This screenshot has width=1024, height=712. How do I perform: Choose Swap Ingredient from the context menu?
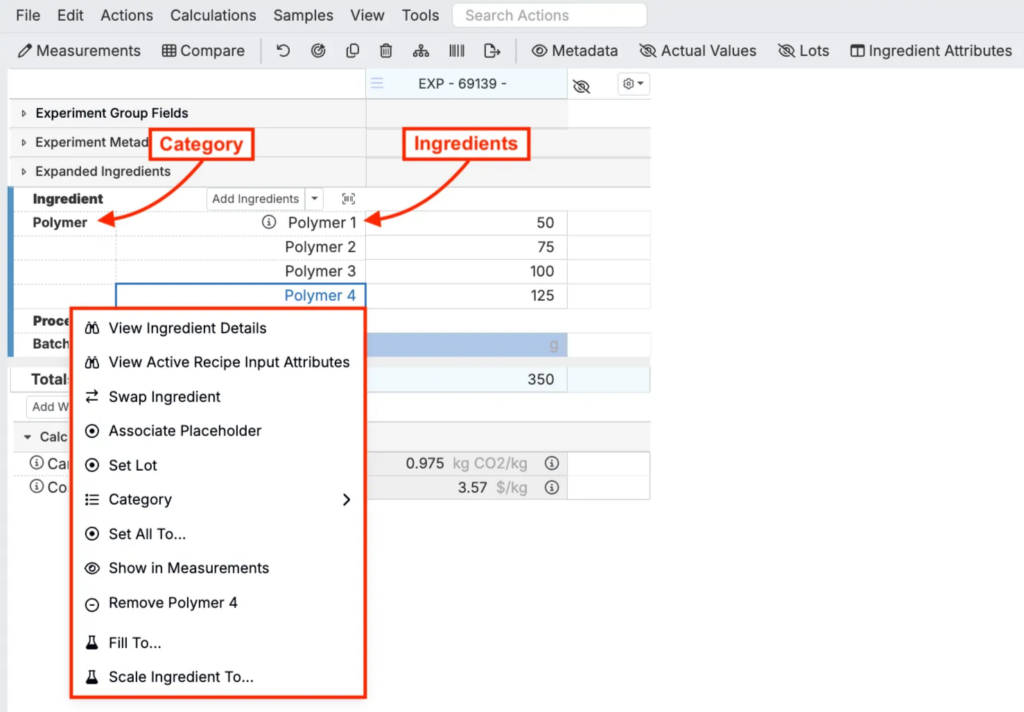click(x=164, y=397)
